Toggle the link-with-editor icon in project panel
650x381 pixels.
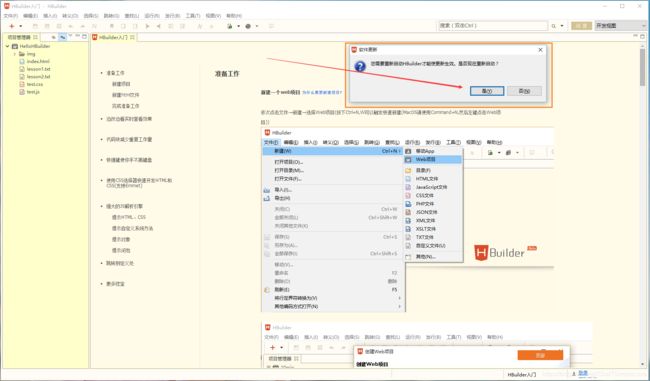(x=62, y=37)
